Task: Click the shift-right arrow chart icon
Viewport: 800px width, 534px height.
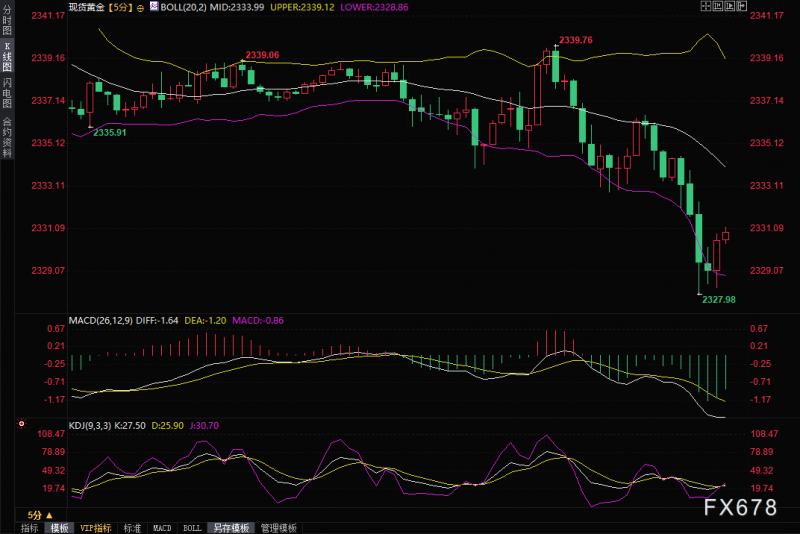Action: coord(742,6)
